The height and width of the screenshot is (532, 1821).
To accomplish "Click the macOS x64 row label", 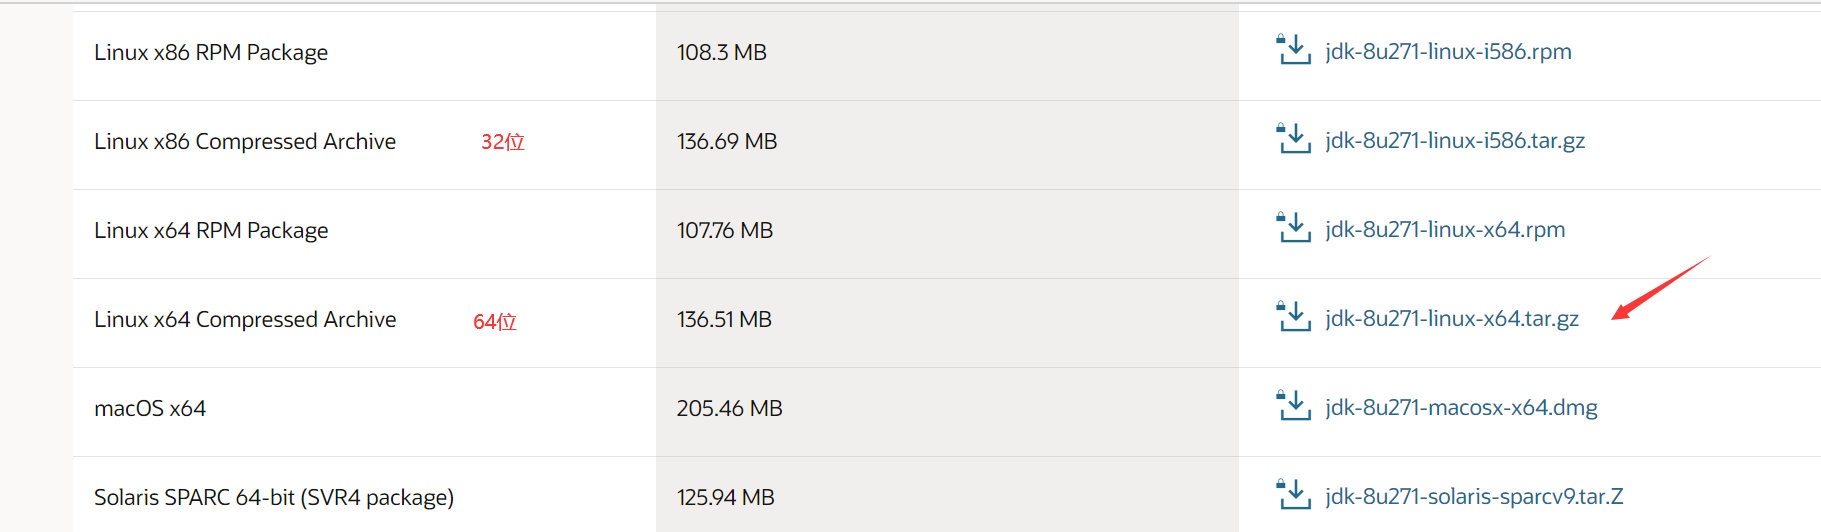I will 150,408.
